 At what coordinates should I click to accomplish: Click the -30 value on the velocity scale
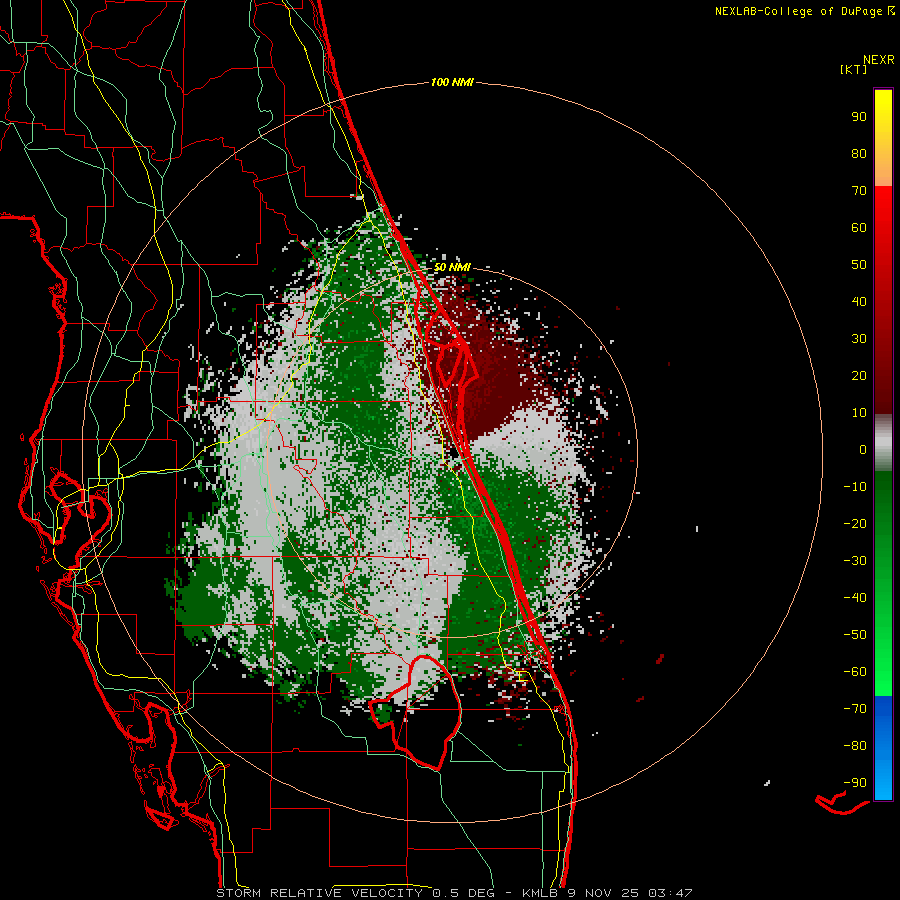[x=855, y=561]
